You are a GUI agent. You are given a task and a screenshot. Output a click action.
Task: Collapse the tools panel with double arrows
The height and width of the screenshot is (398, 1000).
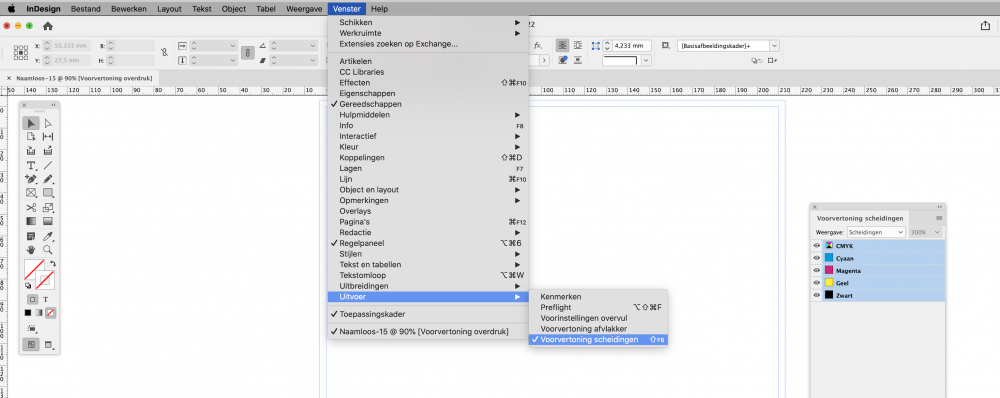coord(54,105)
